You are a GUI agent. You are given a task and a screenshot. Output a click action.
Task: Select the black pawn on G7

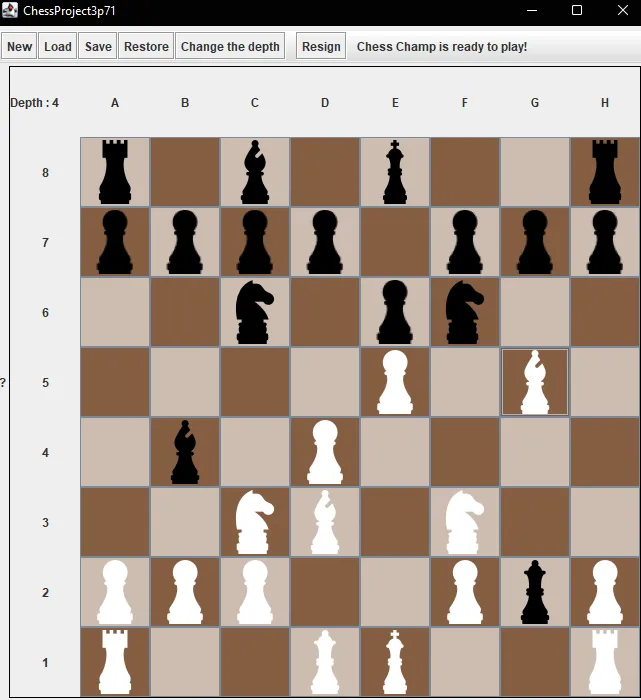535,242
